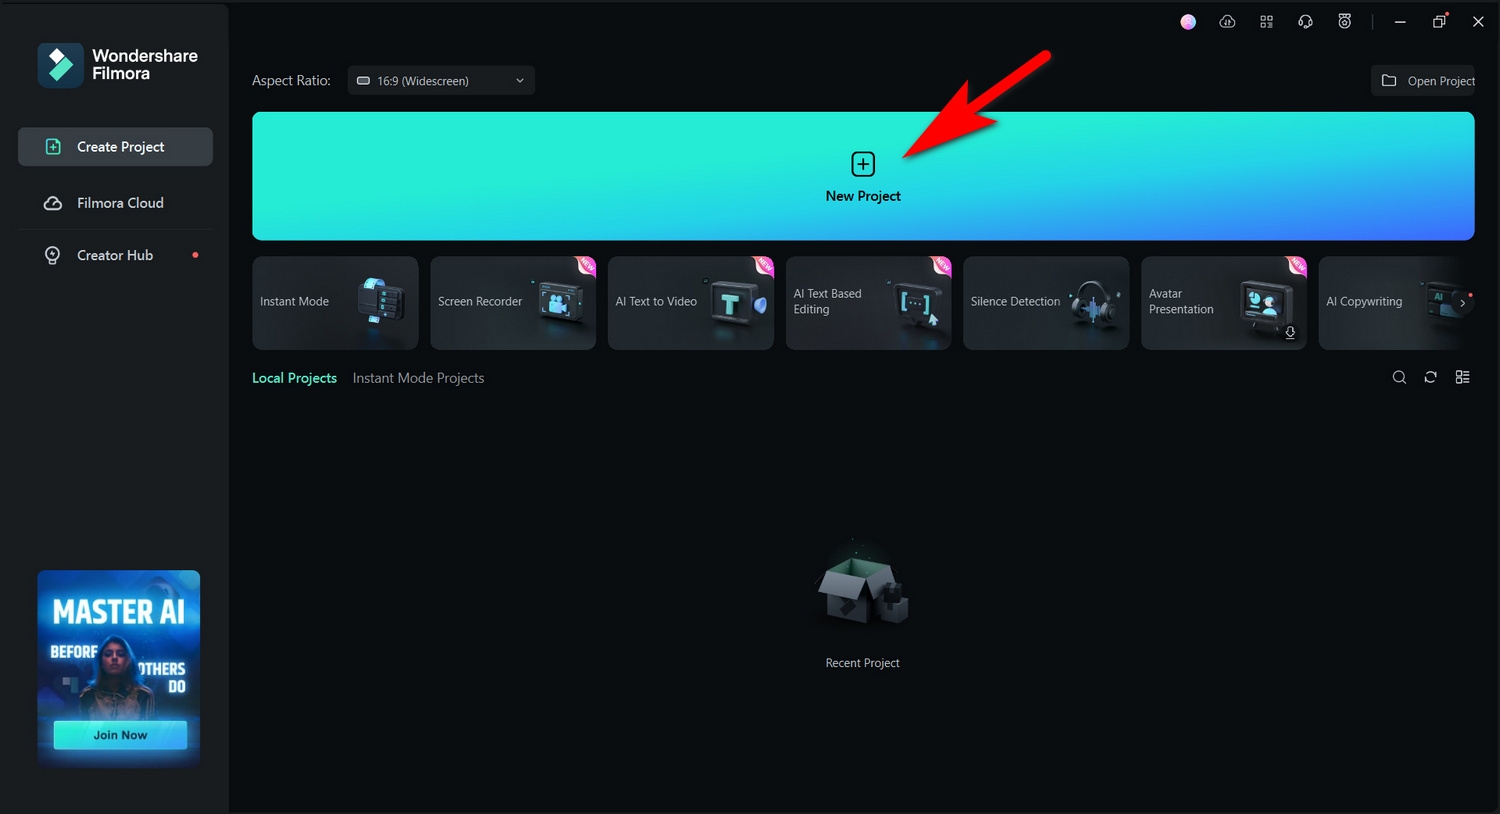This screenshot has height=814, width=1500.
Task: Open Creator Hub in sidebar
Action: click(115, 255)
